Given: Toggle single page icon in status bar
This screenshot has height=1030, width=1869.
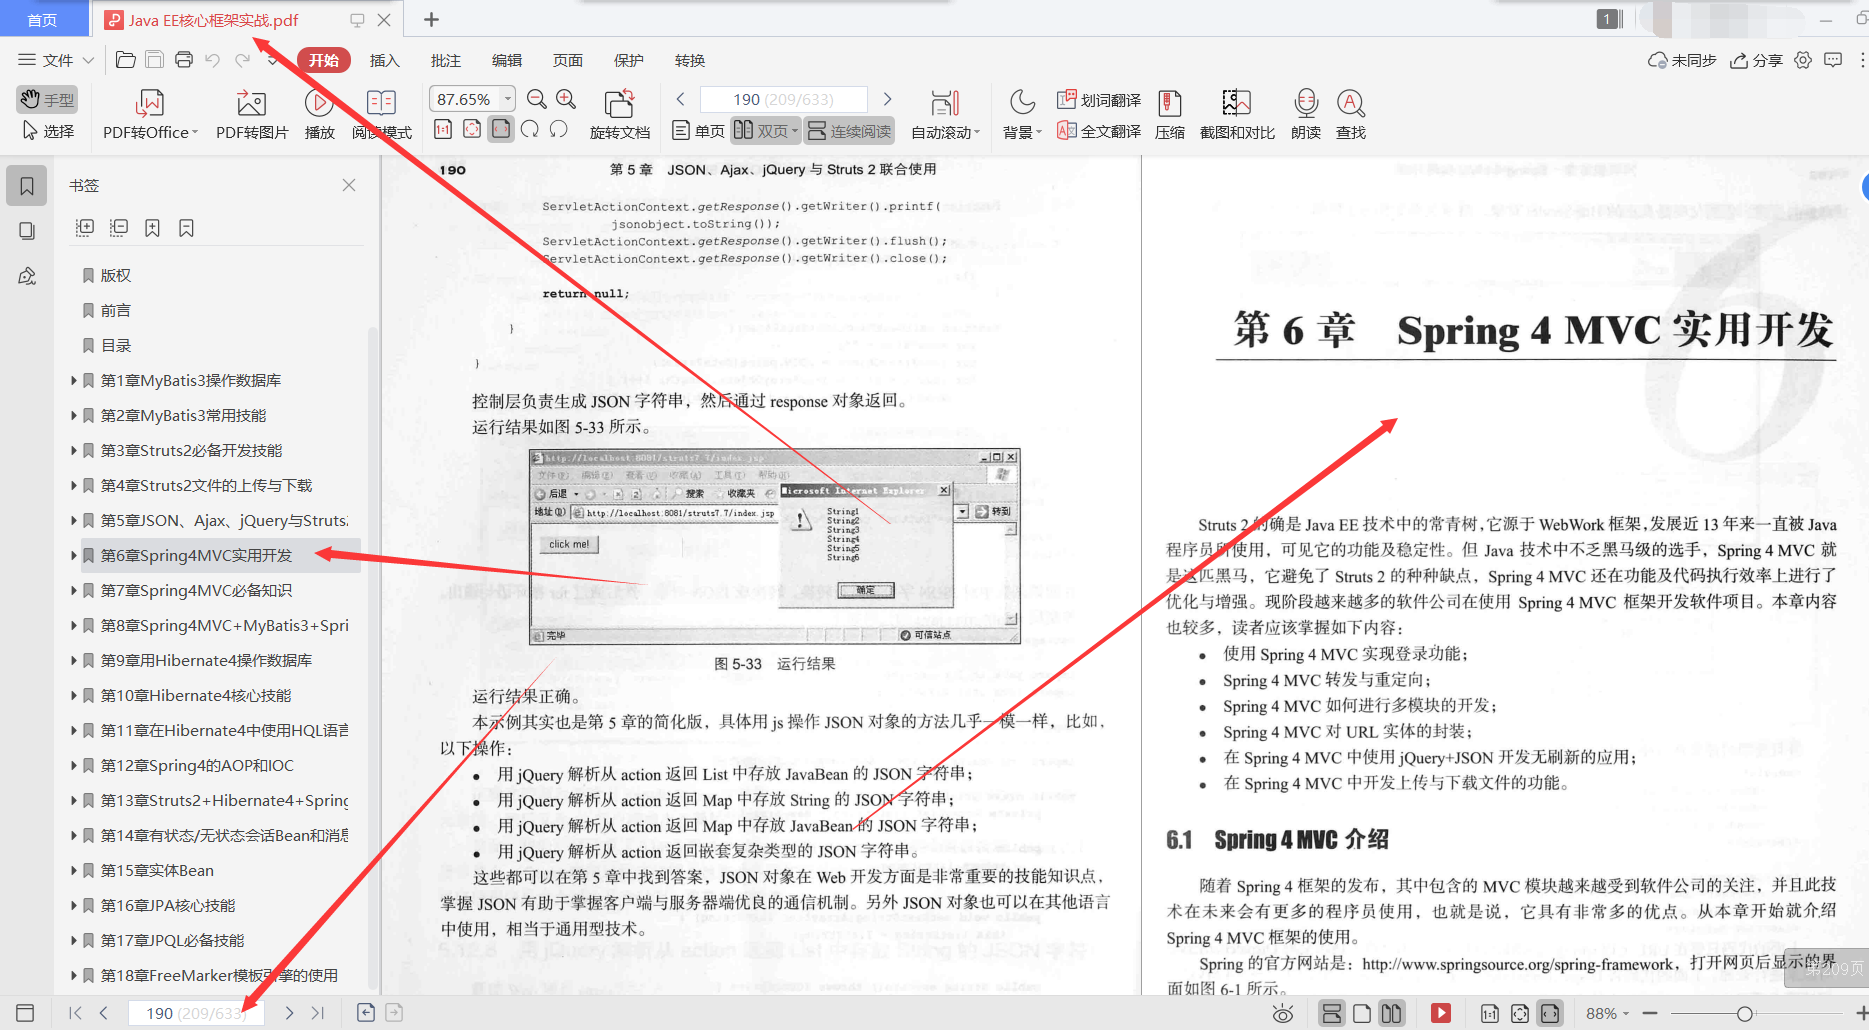Looking at the screenshot, I should coord(1362,1013).
